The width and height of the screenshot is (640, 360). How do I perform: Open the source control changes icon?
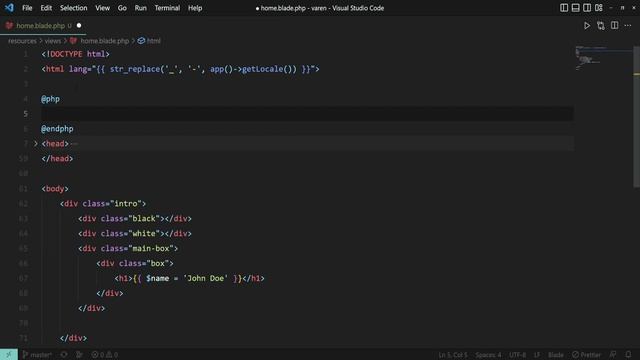click(600, 26)
